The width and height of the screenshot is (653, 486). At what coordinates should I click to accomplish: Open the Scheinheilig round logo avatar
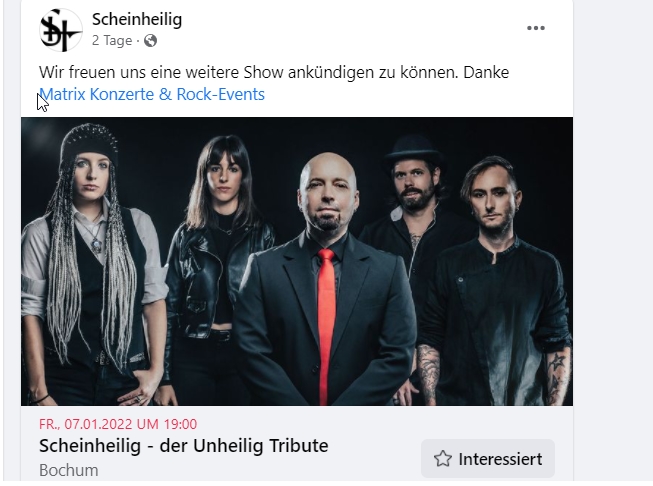coord(61,30)
